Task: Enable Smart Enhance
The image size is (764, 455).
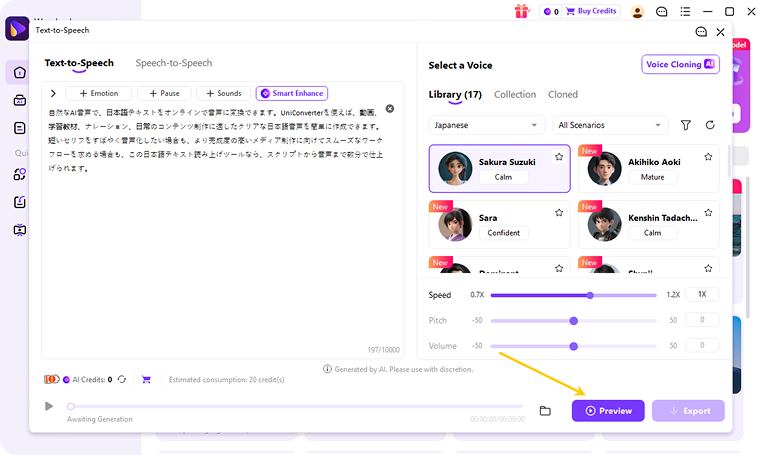Action: point(292,93)
